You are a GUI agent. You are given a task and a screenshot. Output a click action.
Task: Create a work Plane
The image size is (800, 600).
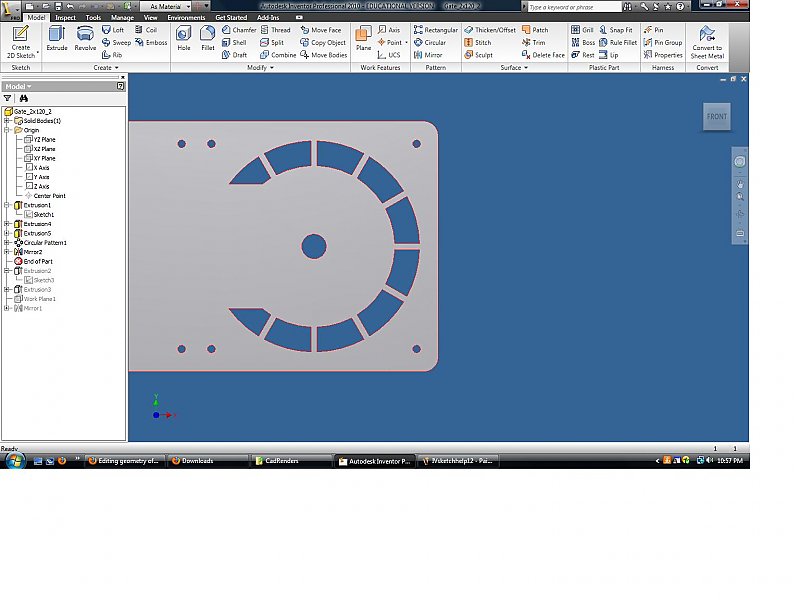coord(363,38)
